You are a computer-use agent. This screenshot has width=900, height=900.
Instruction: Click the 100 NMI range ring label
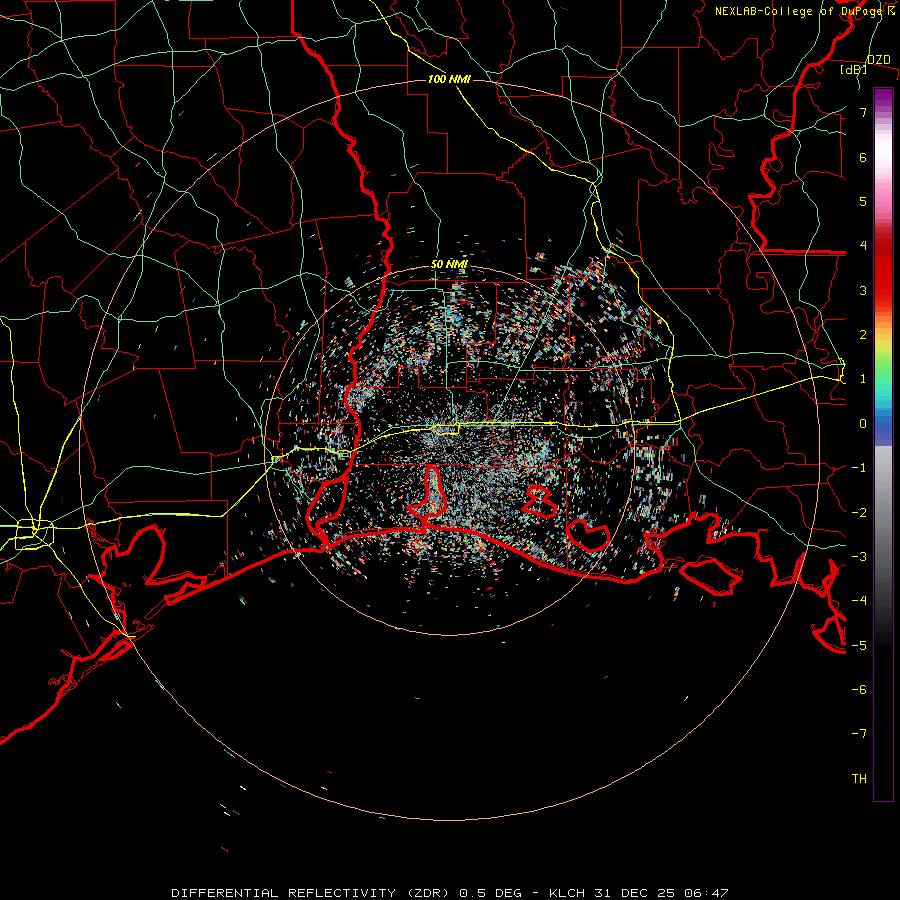pos(449,79)
